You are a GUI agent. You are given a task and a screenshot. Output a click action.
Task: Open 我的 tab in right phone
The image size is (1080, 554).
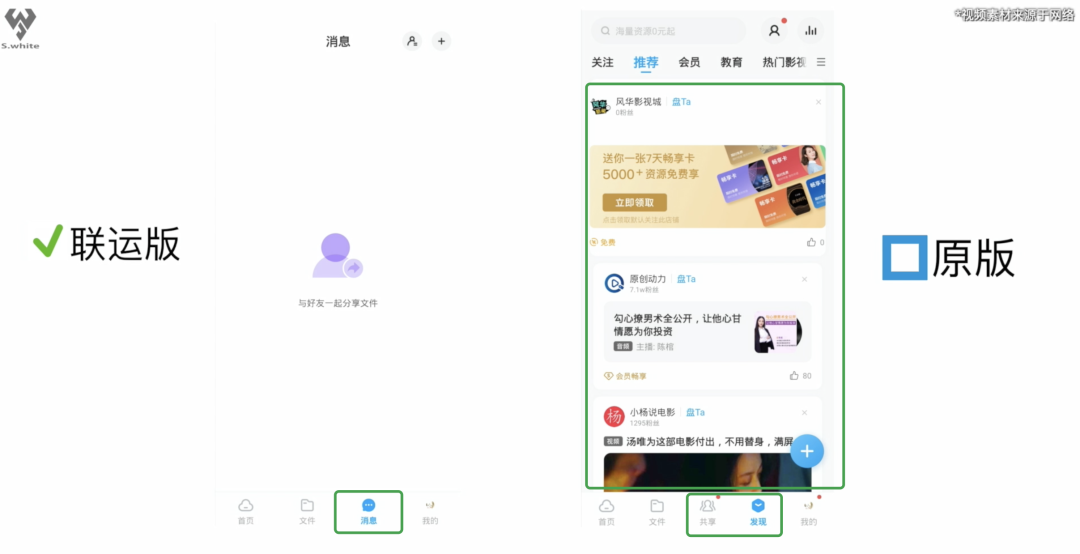[809, 513]
